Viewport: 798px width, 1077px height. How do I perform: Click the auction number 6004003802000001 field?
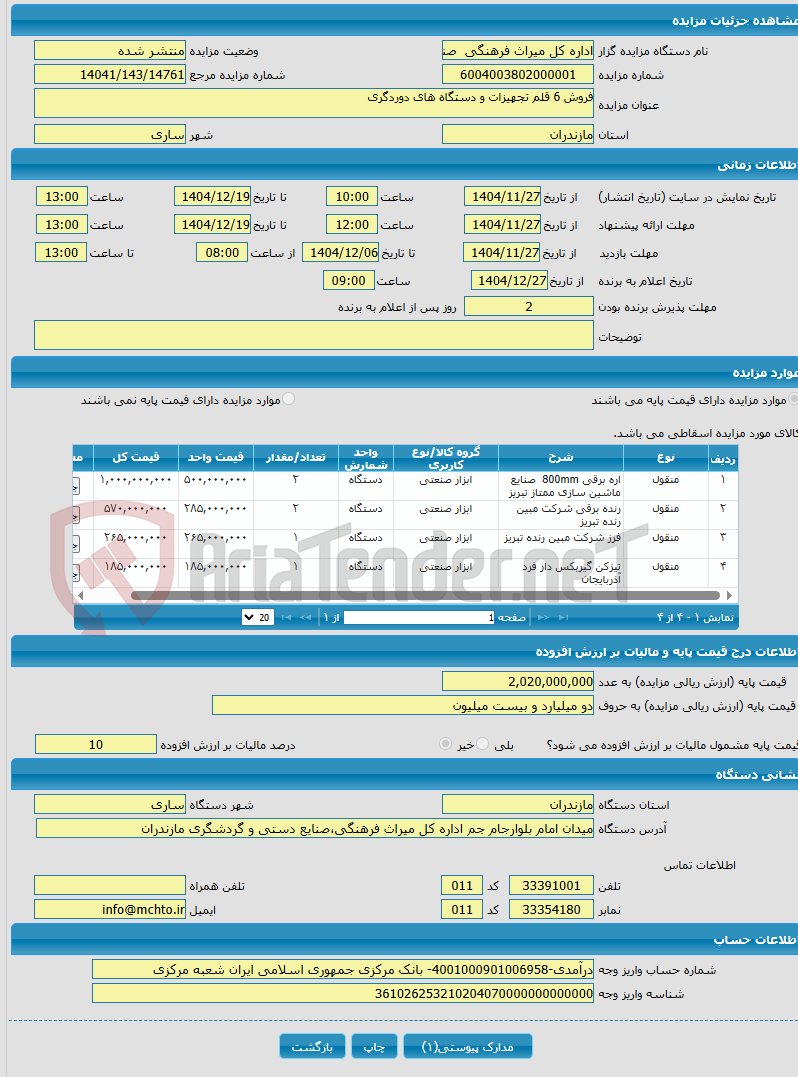(x=518, y=74)
